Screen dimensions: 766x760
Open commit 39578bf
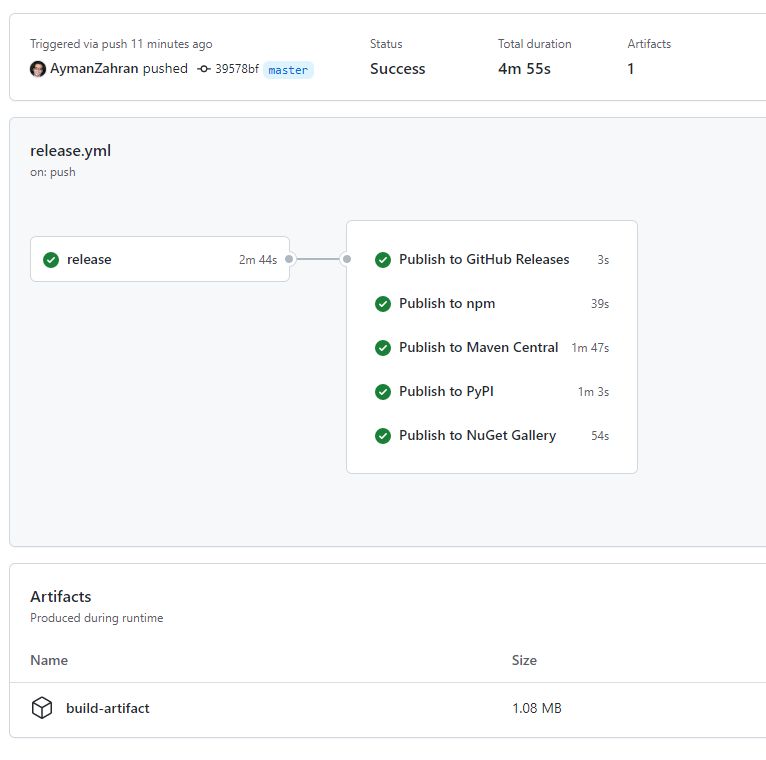(x=237, y=70)
